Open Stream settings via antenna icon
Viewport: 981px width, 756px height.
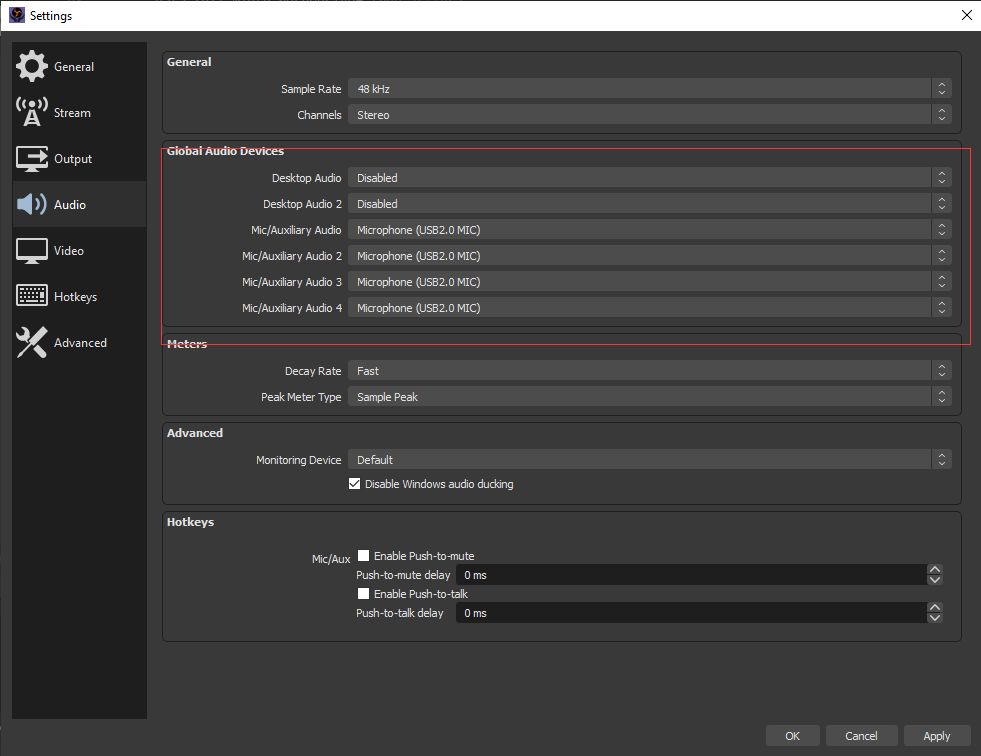[32, 113]
